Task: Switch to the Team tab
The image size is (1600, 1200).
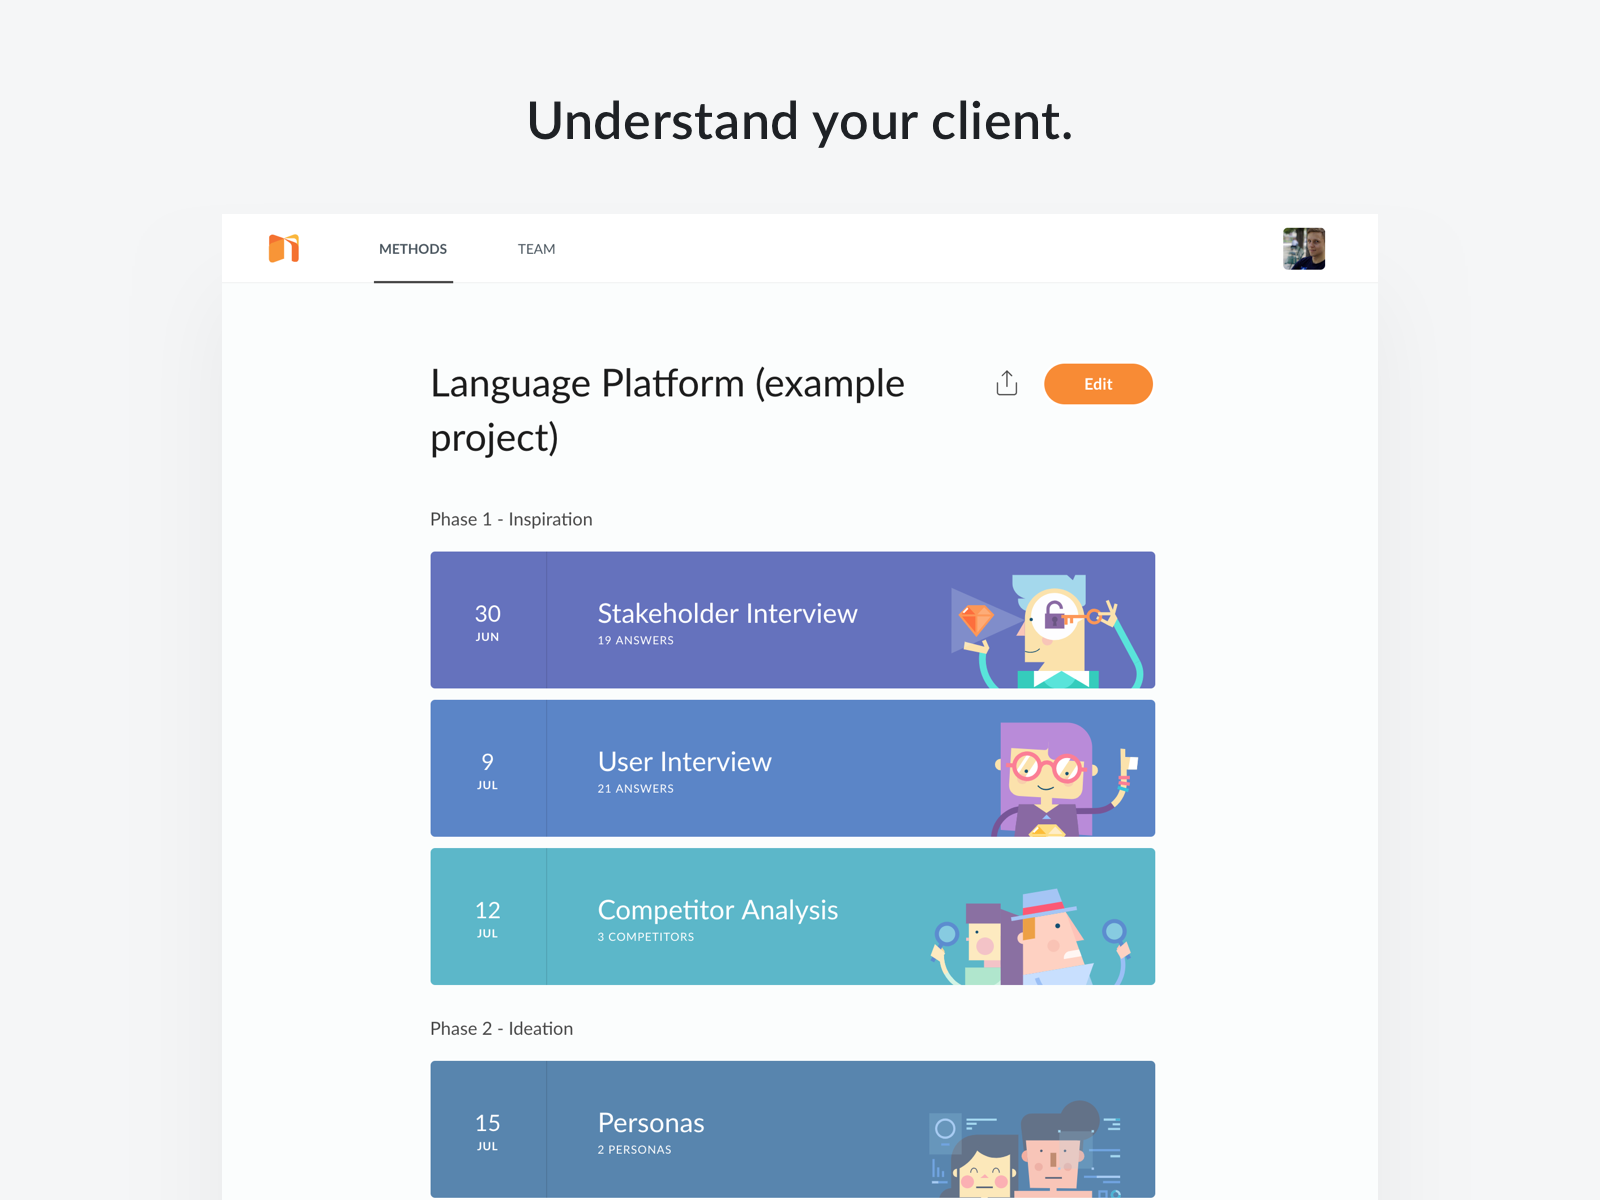Action: 537,249
